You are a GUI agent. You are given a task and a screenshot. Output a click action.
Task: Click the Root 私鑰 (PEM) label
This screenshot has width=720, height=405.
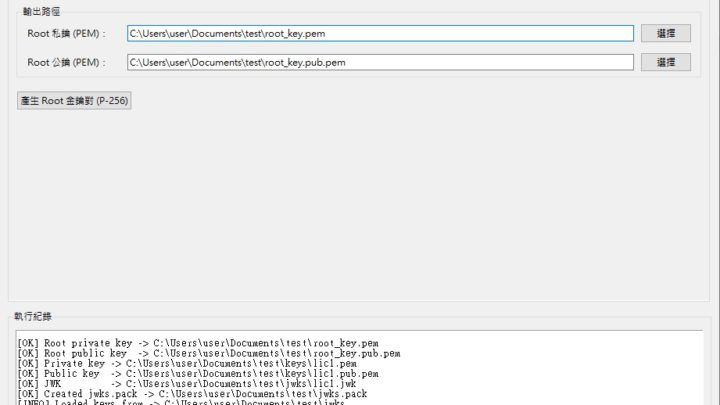[x=67, y=33]
